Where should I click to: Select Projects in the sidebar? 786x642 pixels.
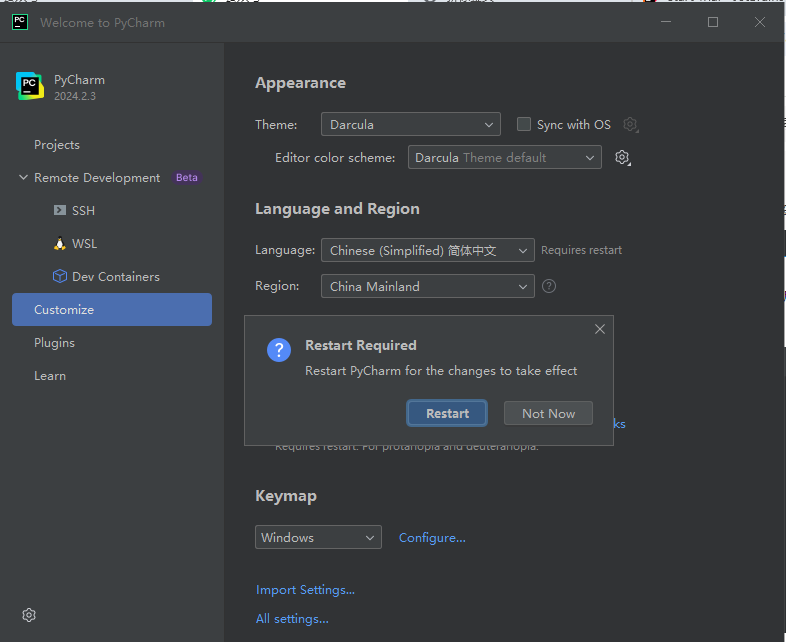coord(112,144)
